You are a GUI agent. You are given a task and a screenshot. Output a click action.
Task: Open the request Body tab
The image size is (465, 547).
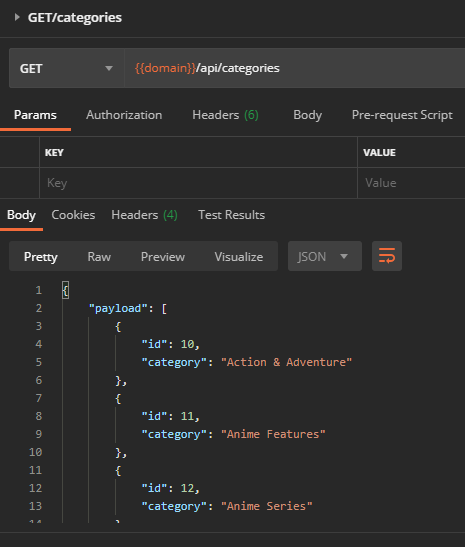pyautogui.click(x=307, y=115)
